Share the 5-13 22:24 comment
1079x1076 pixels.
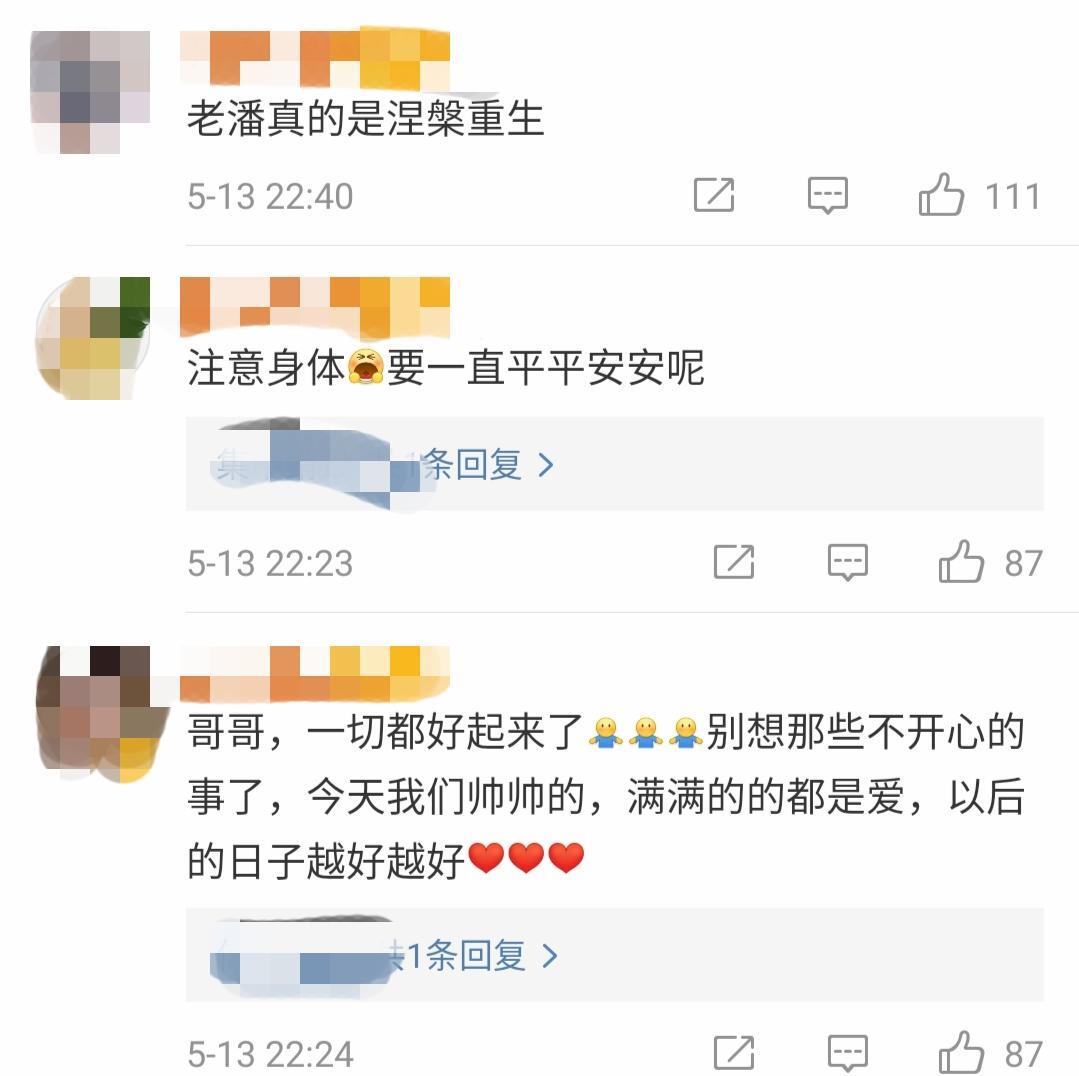point(734,1053)
